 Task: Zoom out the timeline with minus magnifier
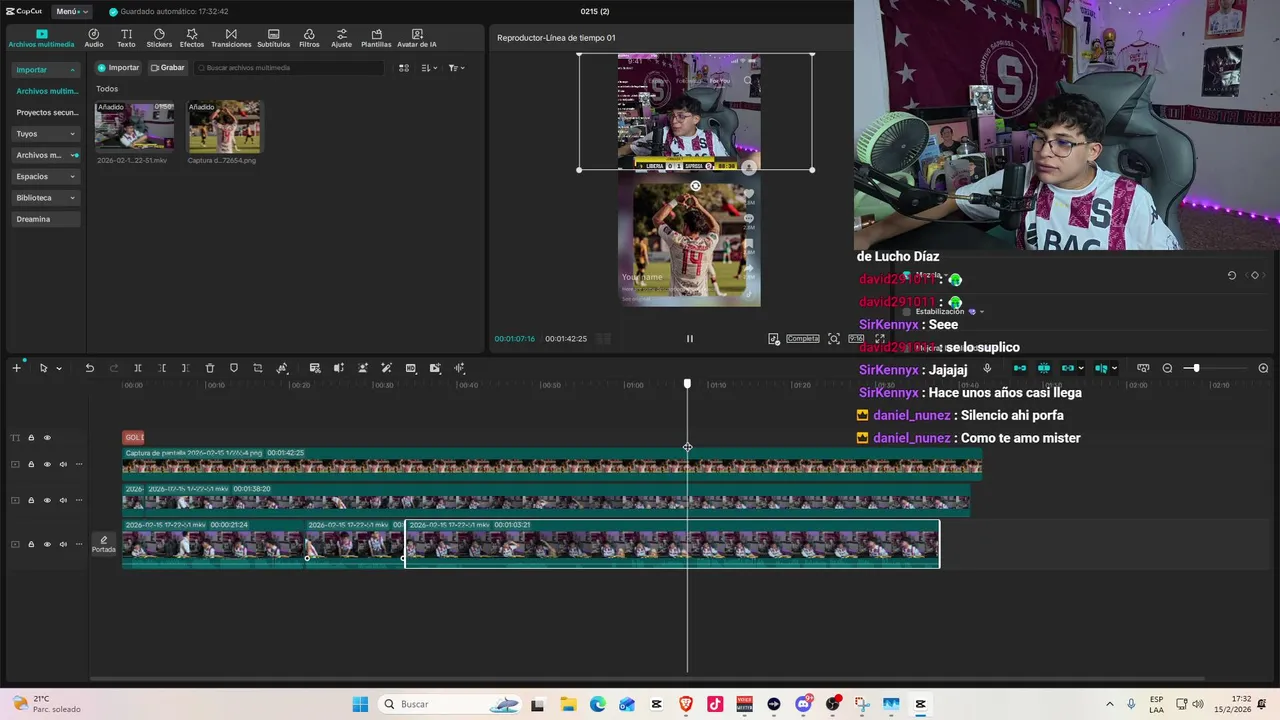click(x=1167, y=368)
